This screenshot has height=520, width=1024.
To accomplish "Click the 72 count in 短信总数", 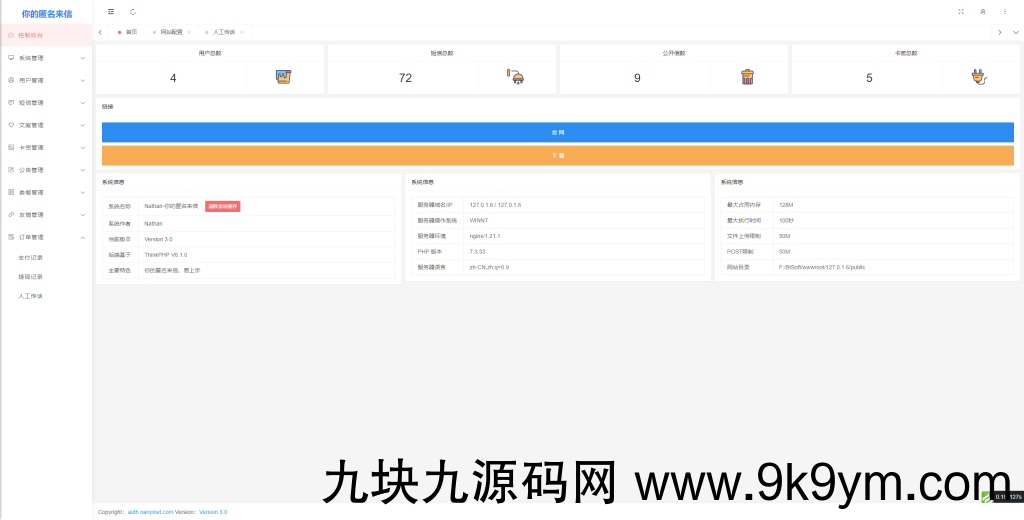I will [x=405, y=78].
